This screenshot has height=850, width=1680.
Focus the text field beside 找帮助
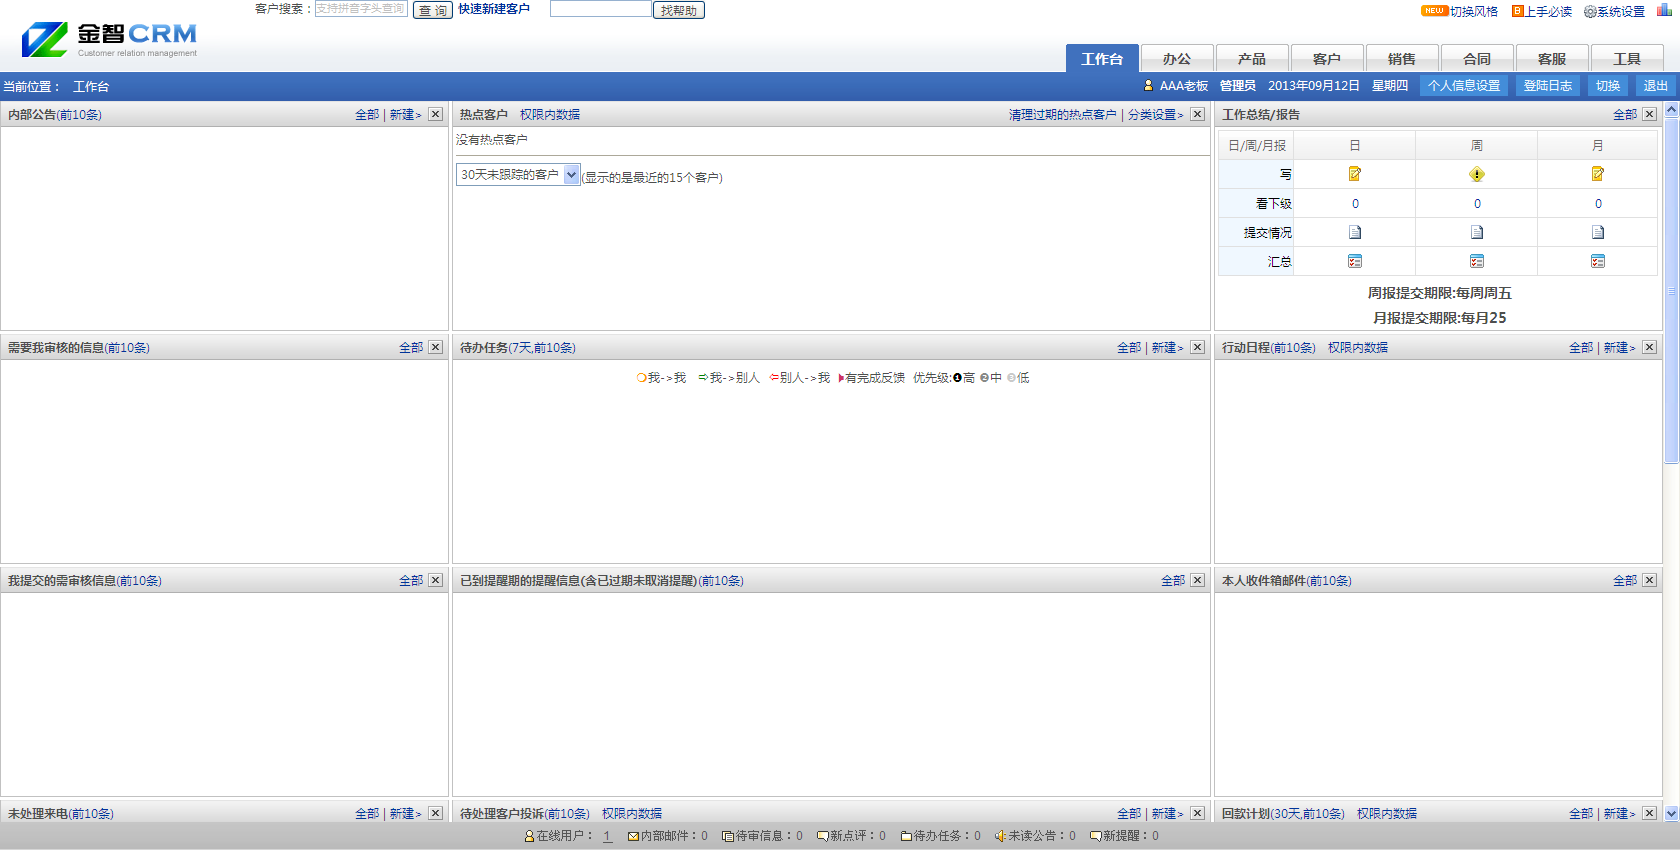[601, 9]
